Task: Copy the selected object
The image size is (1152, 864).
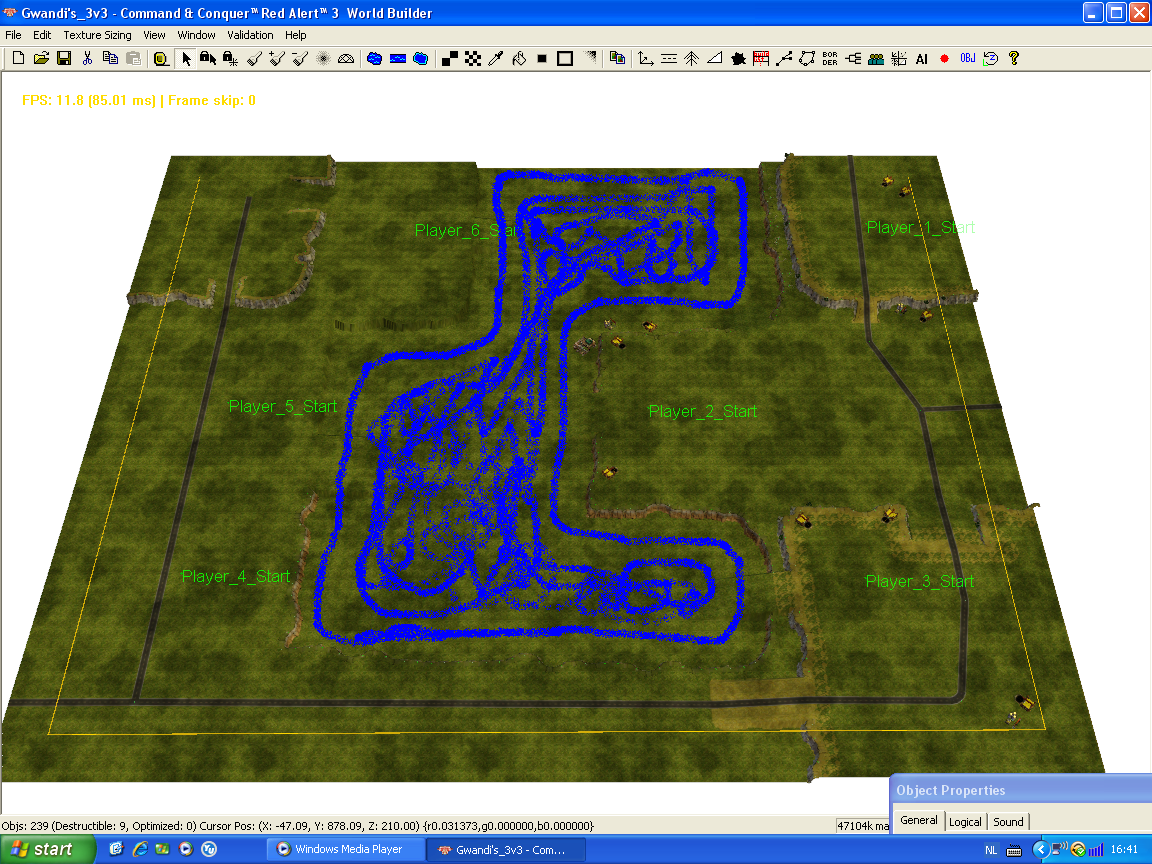Action: (110, 58)
